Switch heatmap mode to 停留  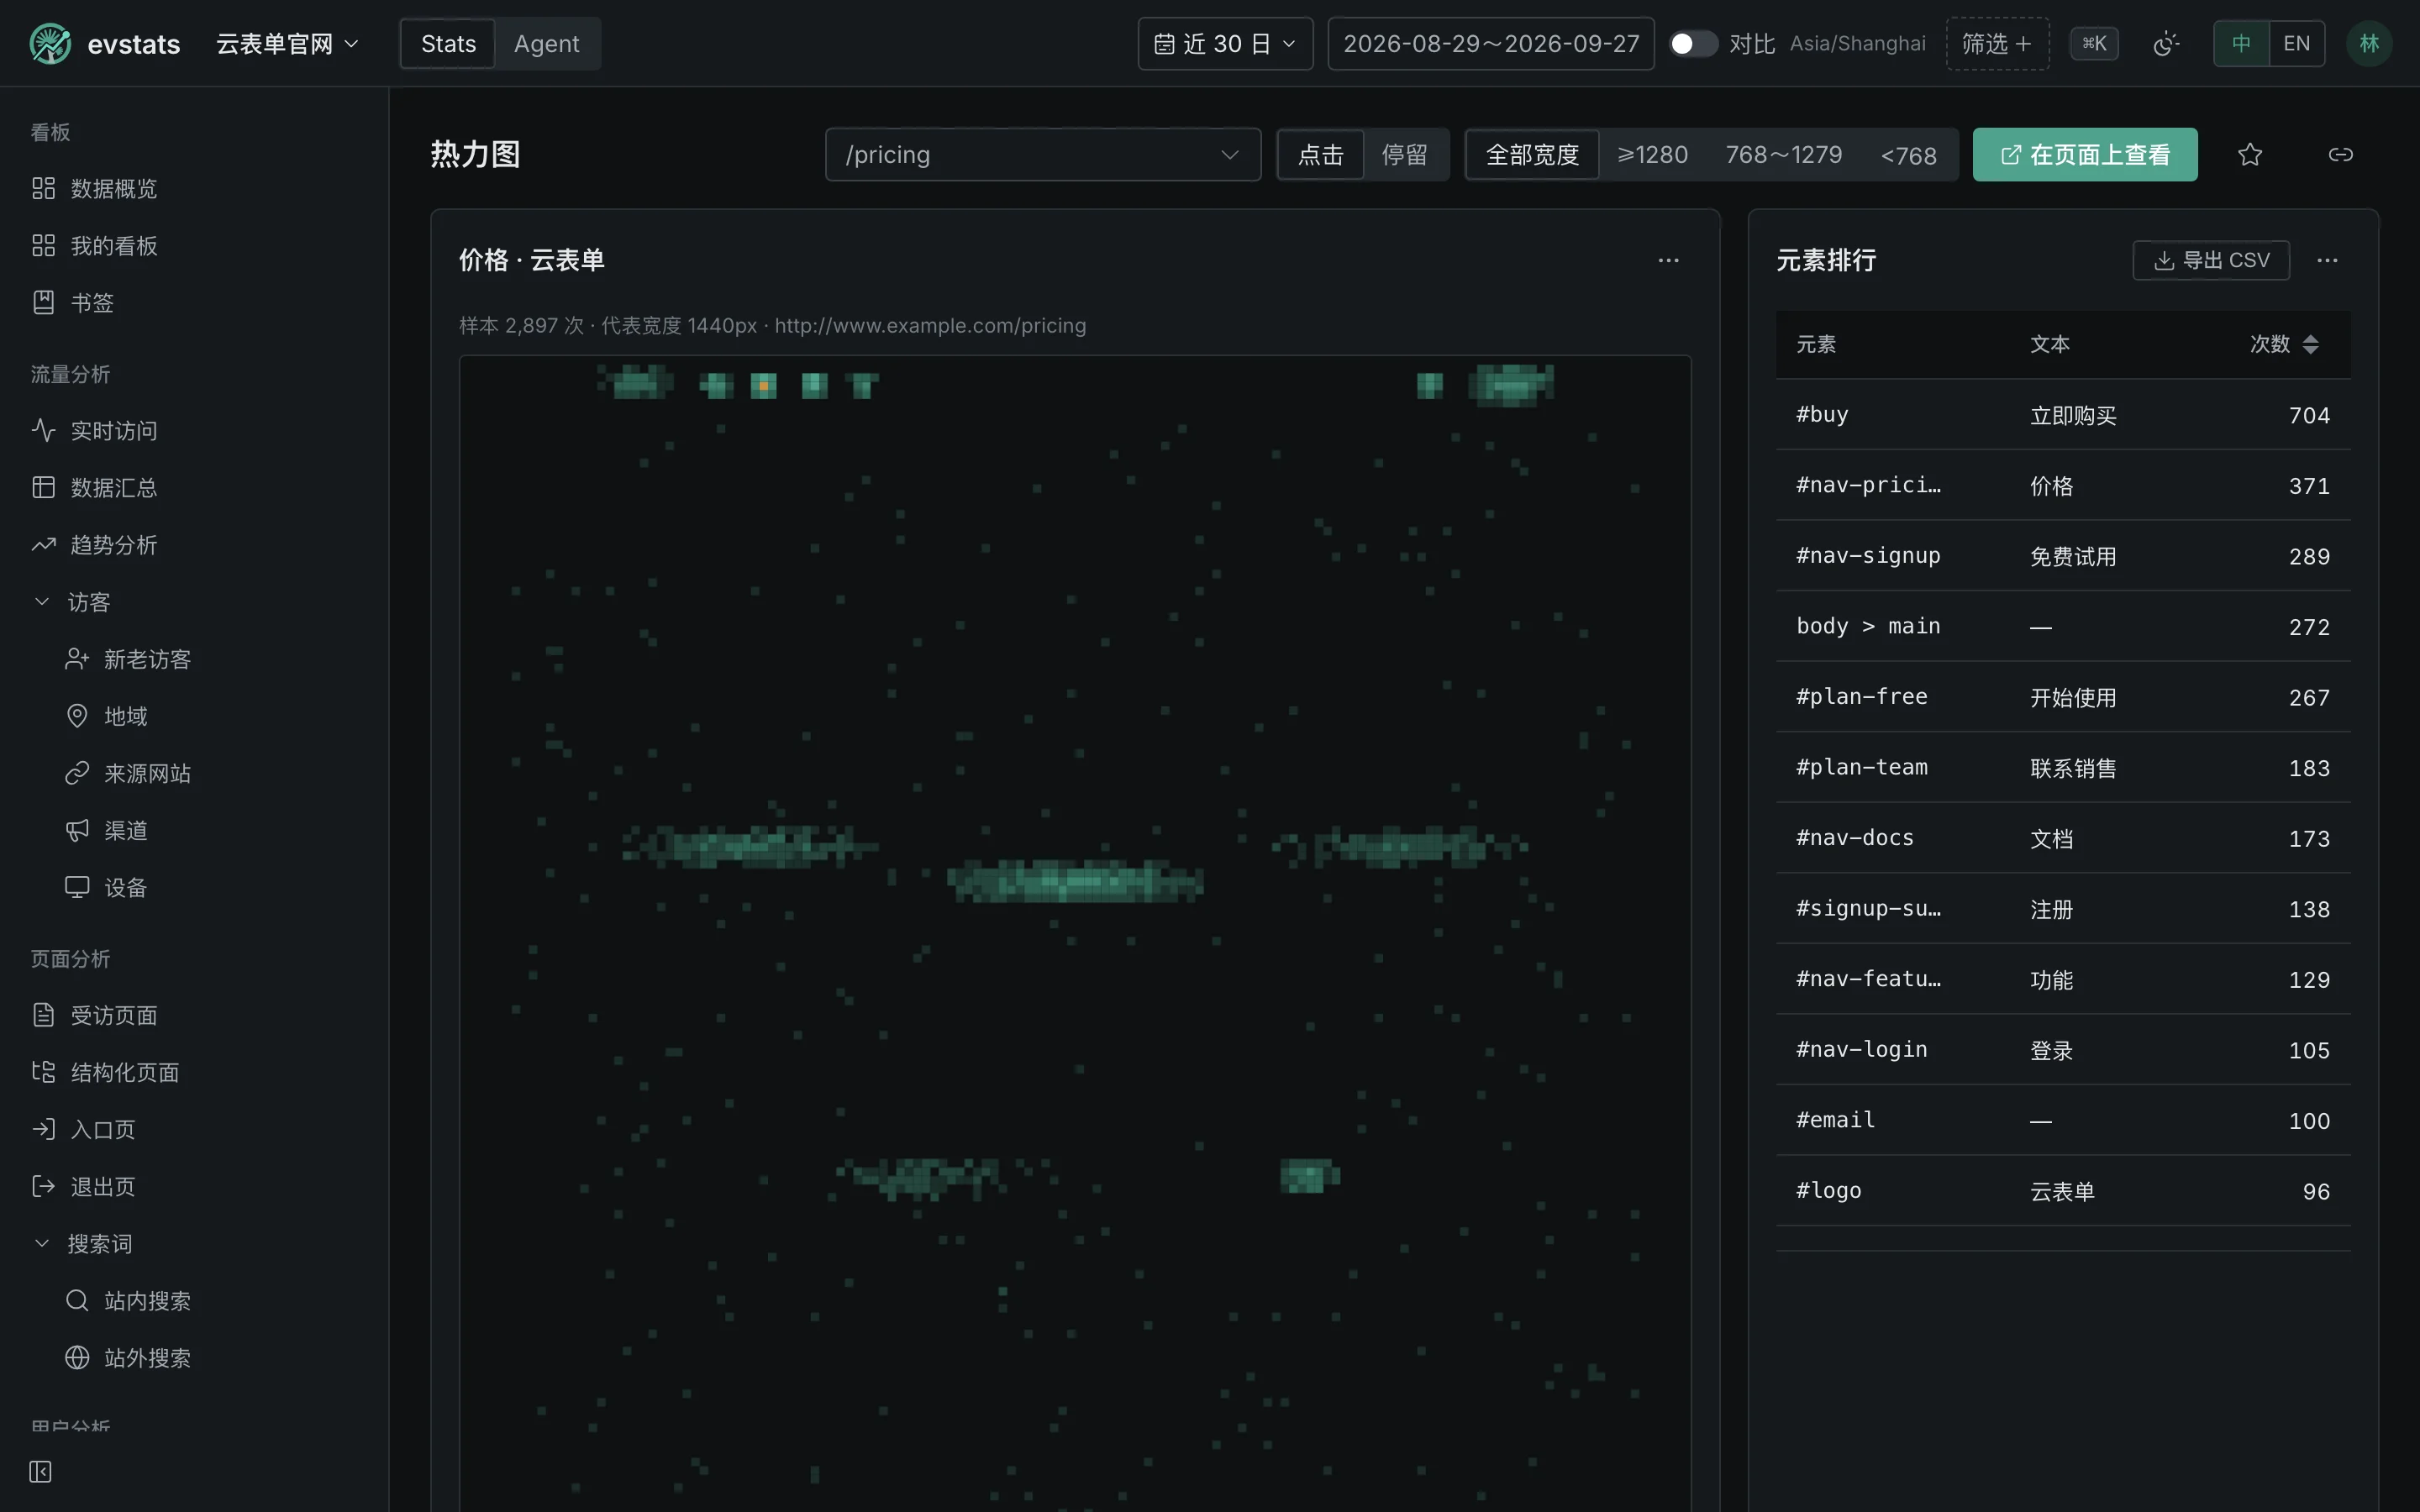(x=1405, y=155)
